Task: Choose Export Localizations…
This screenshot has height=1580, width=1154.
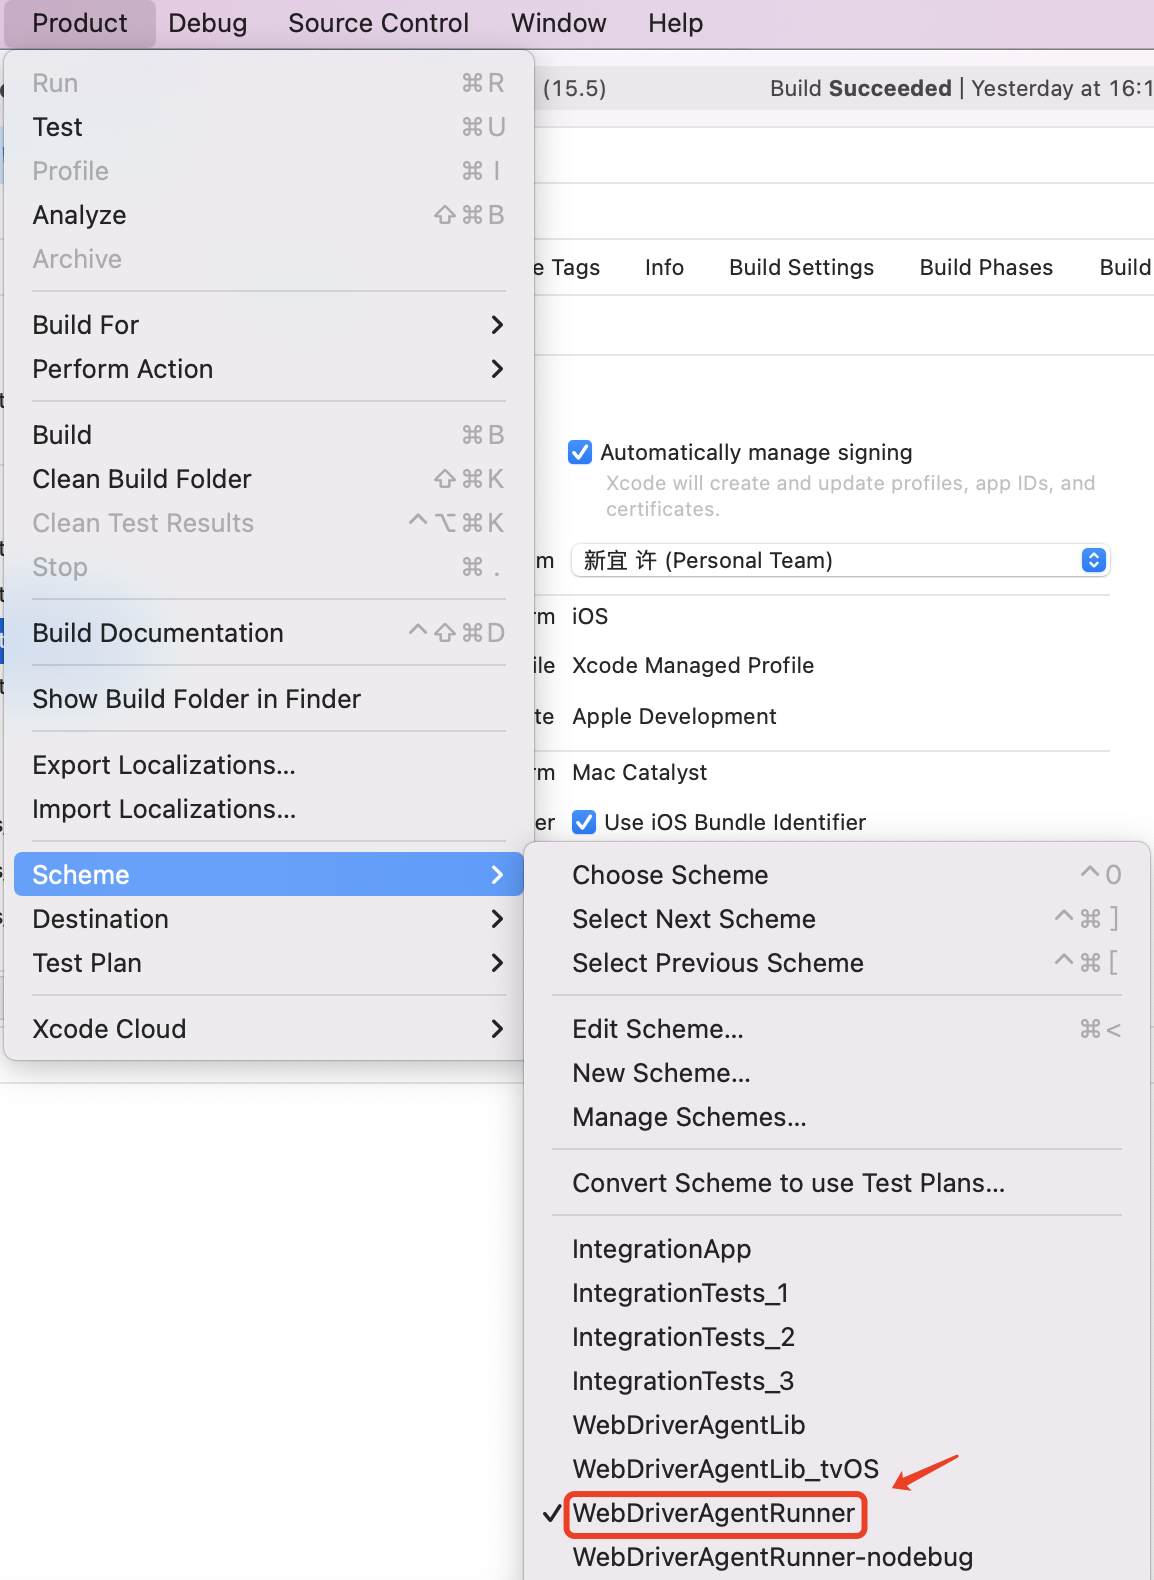Action: (269, 765)
